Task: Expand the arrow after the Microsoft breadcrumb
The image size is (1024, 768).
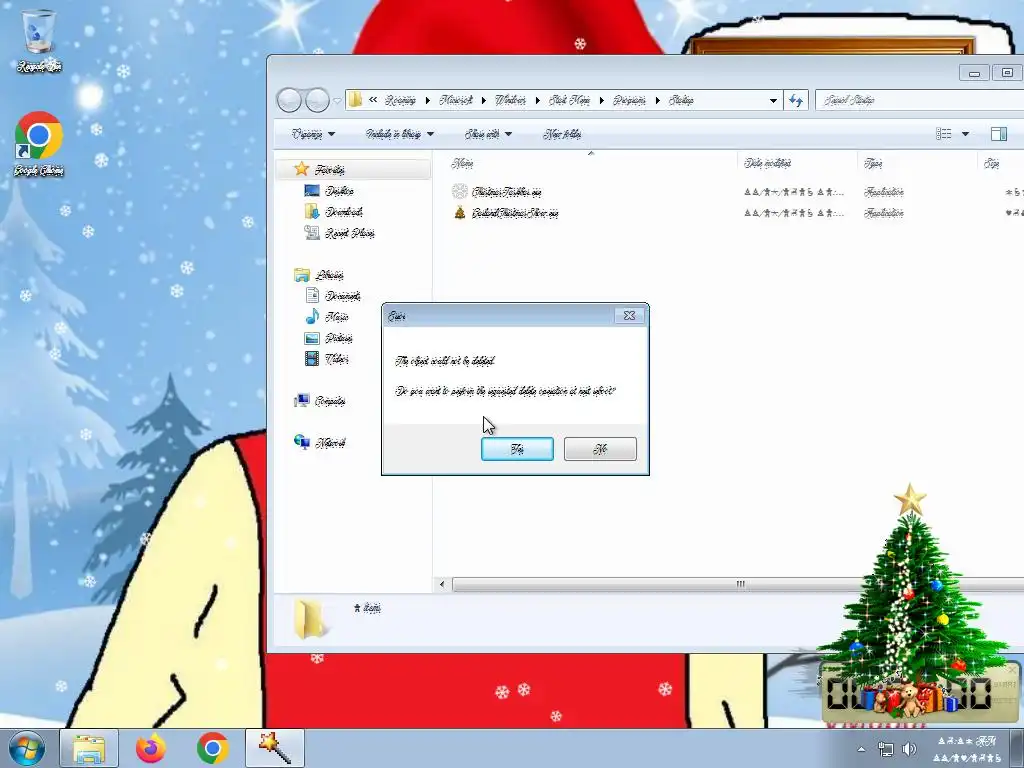Action: pyautogui.click(x=484, y=100)
